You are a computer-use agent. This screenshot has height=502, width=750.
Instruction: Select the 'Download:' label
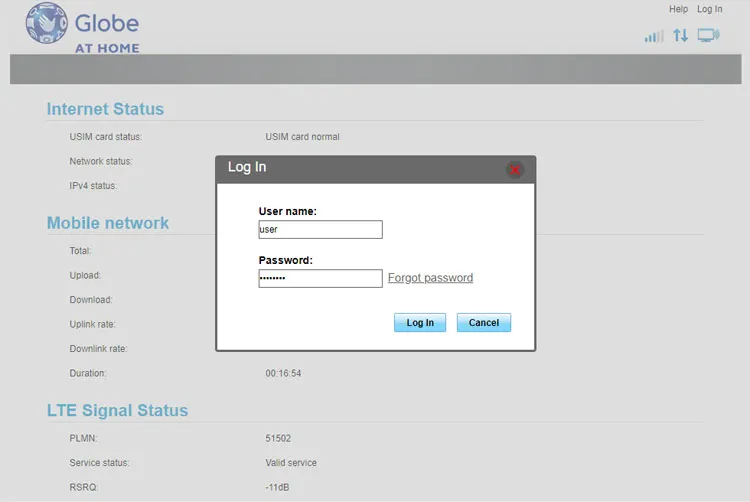point(91,300)
